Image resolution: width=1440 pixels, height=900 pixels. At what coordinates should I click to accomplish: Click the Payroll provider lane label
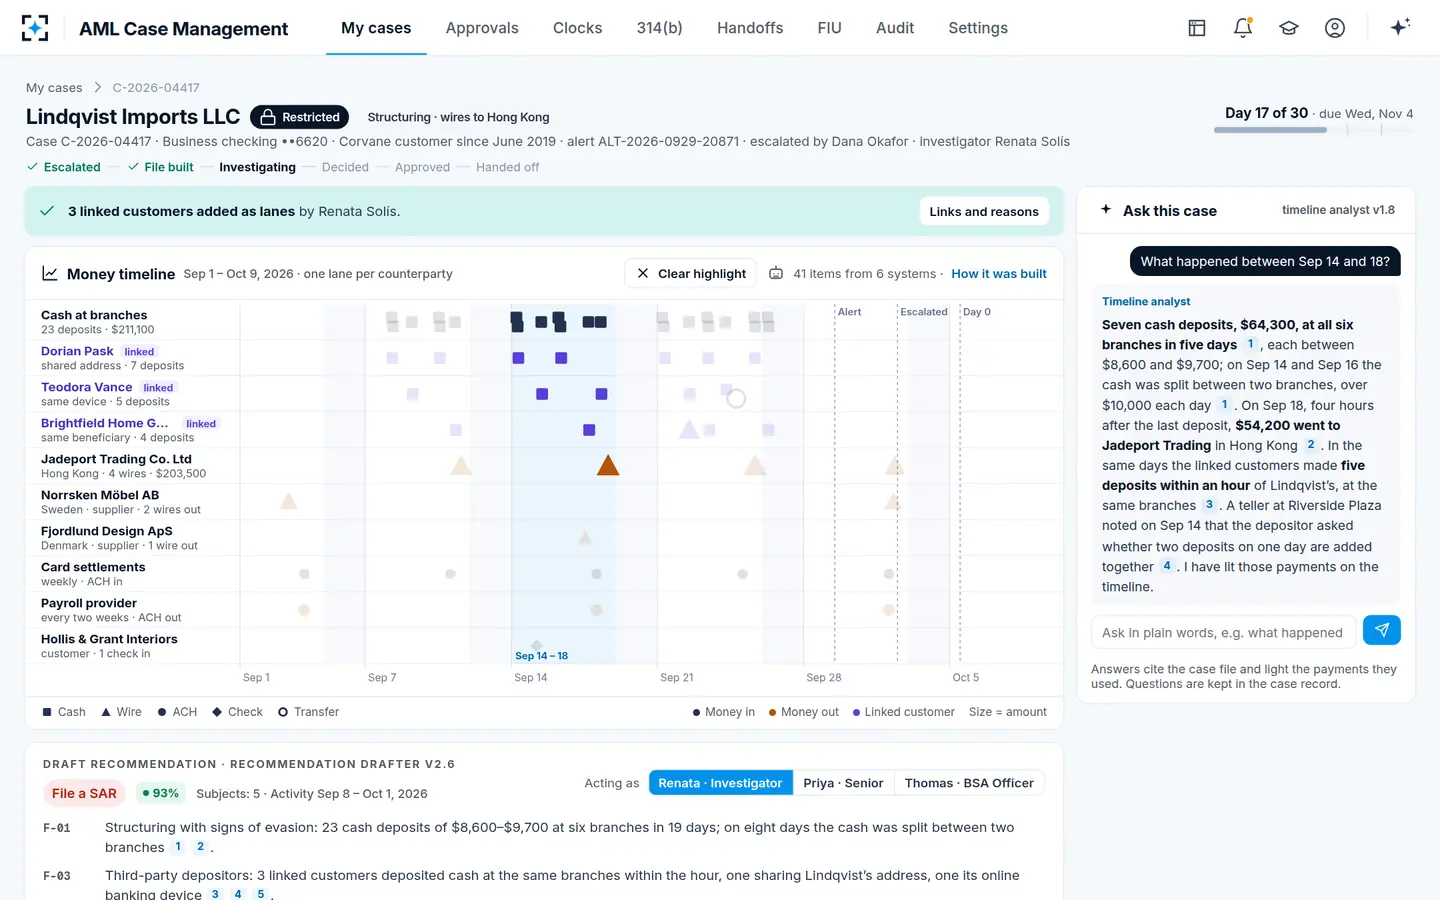click(x=89, y=603)
